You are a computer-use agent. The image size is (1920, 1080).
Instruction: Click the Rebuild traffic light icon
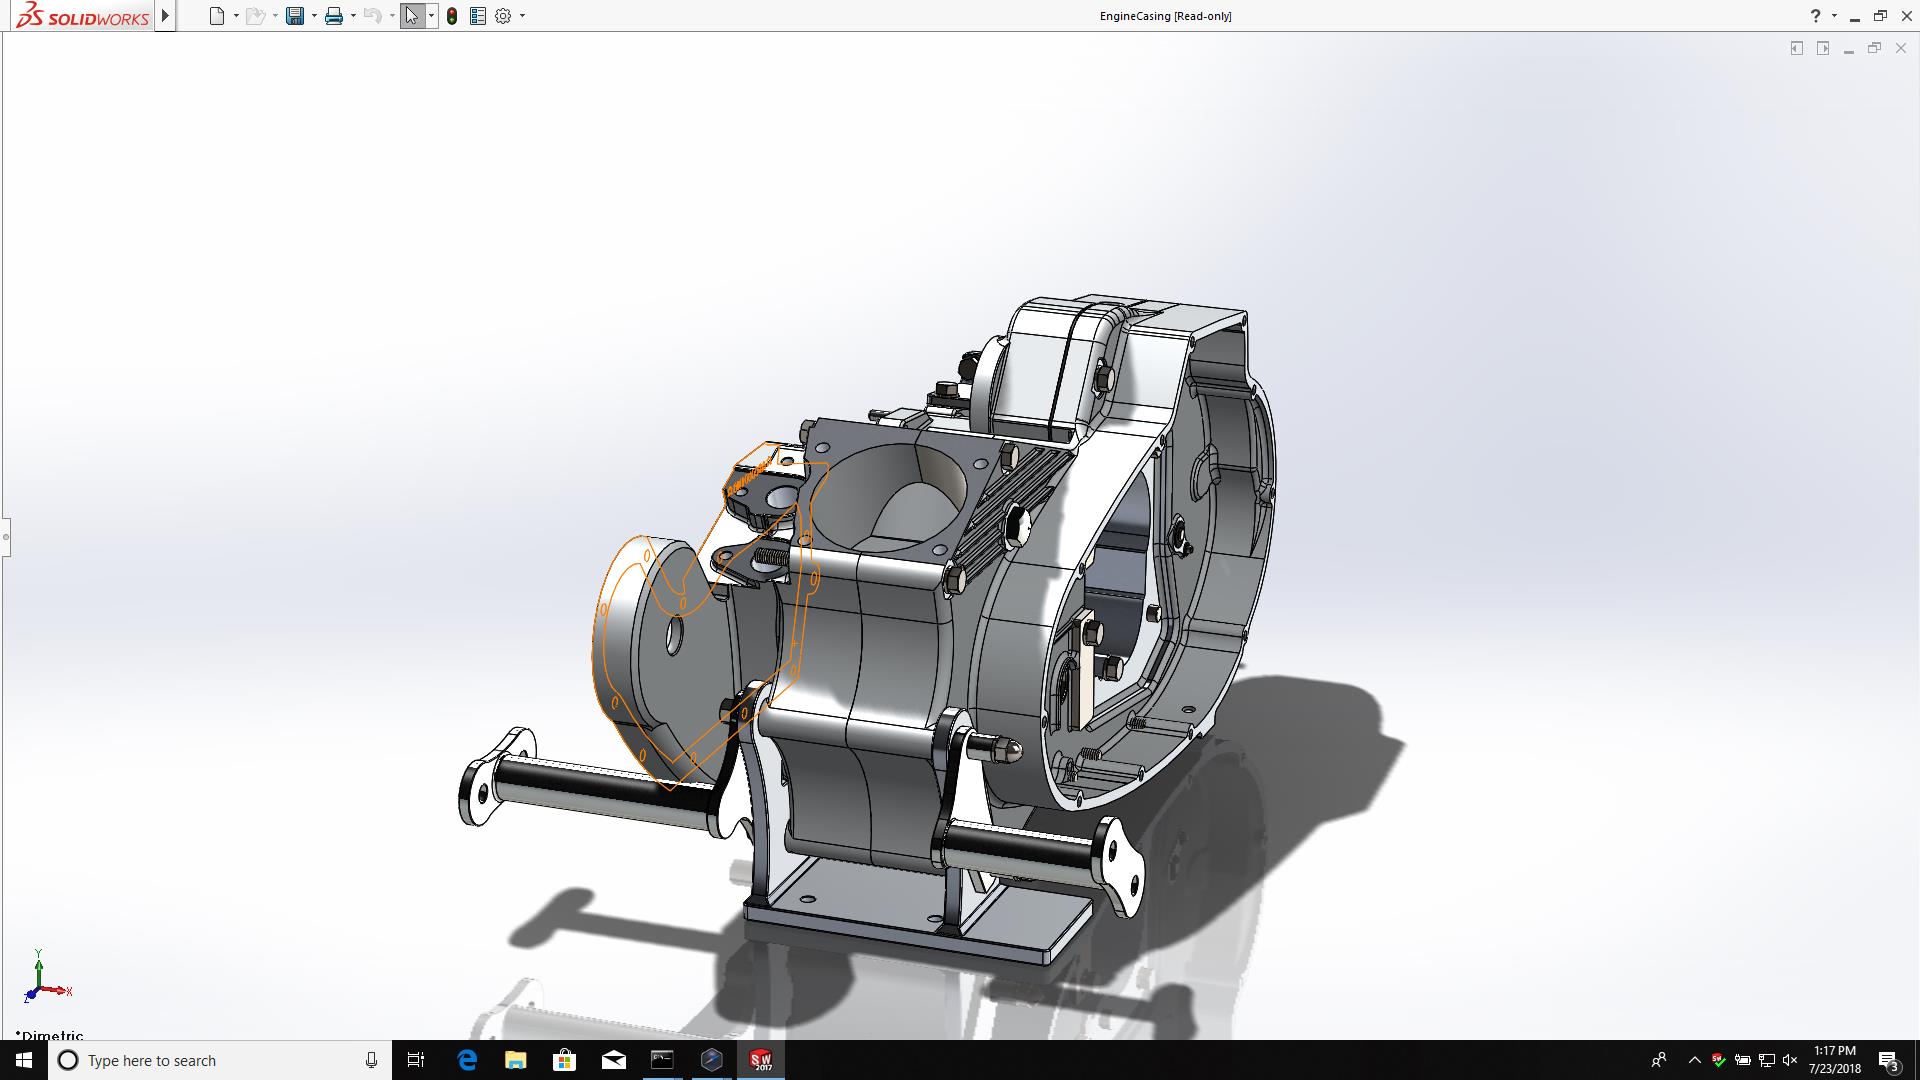click(x=452, y=16)
